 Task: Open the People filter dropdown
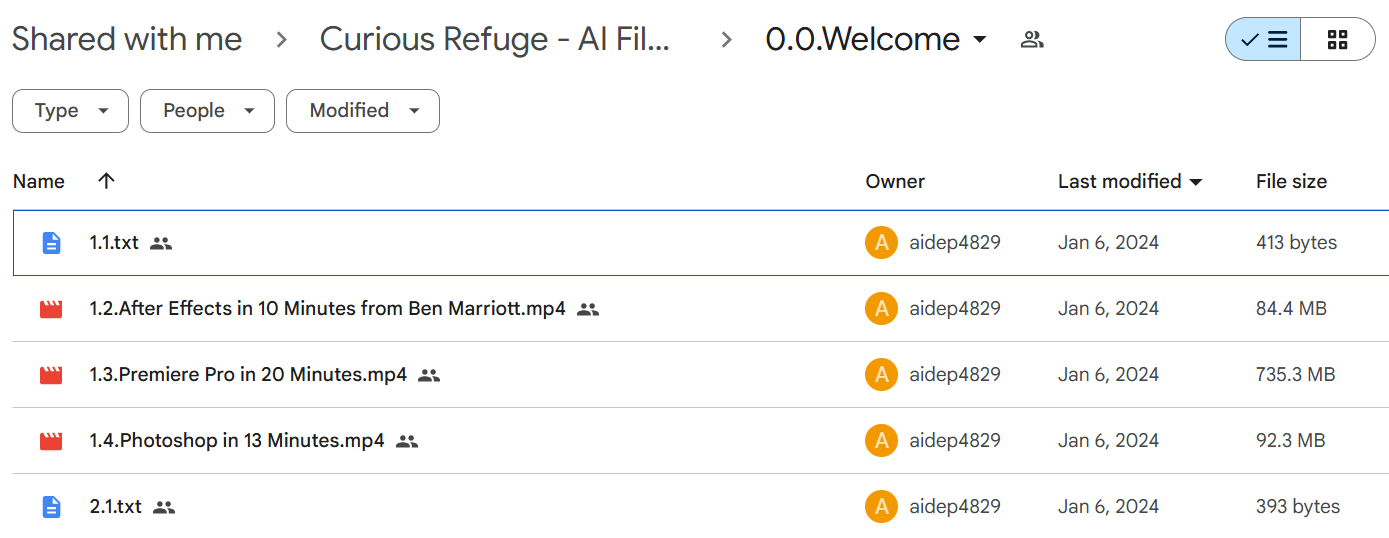click(207, 111)
